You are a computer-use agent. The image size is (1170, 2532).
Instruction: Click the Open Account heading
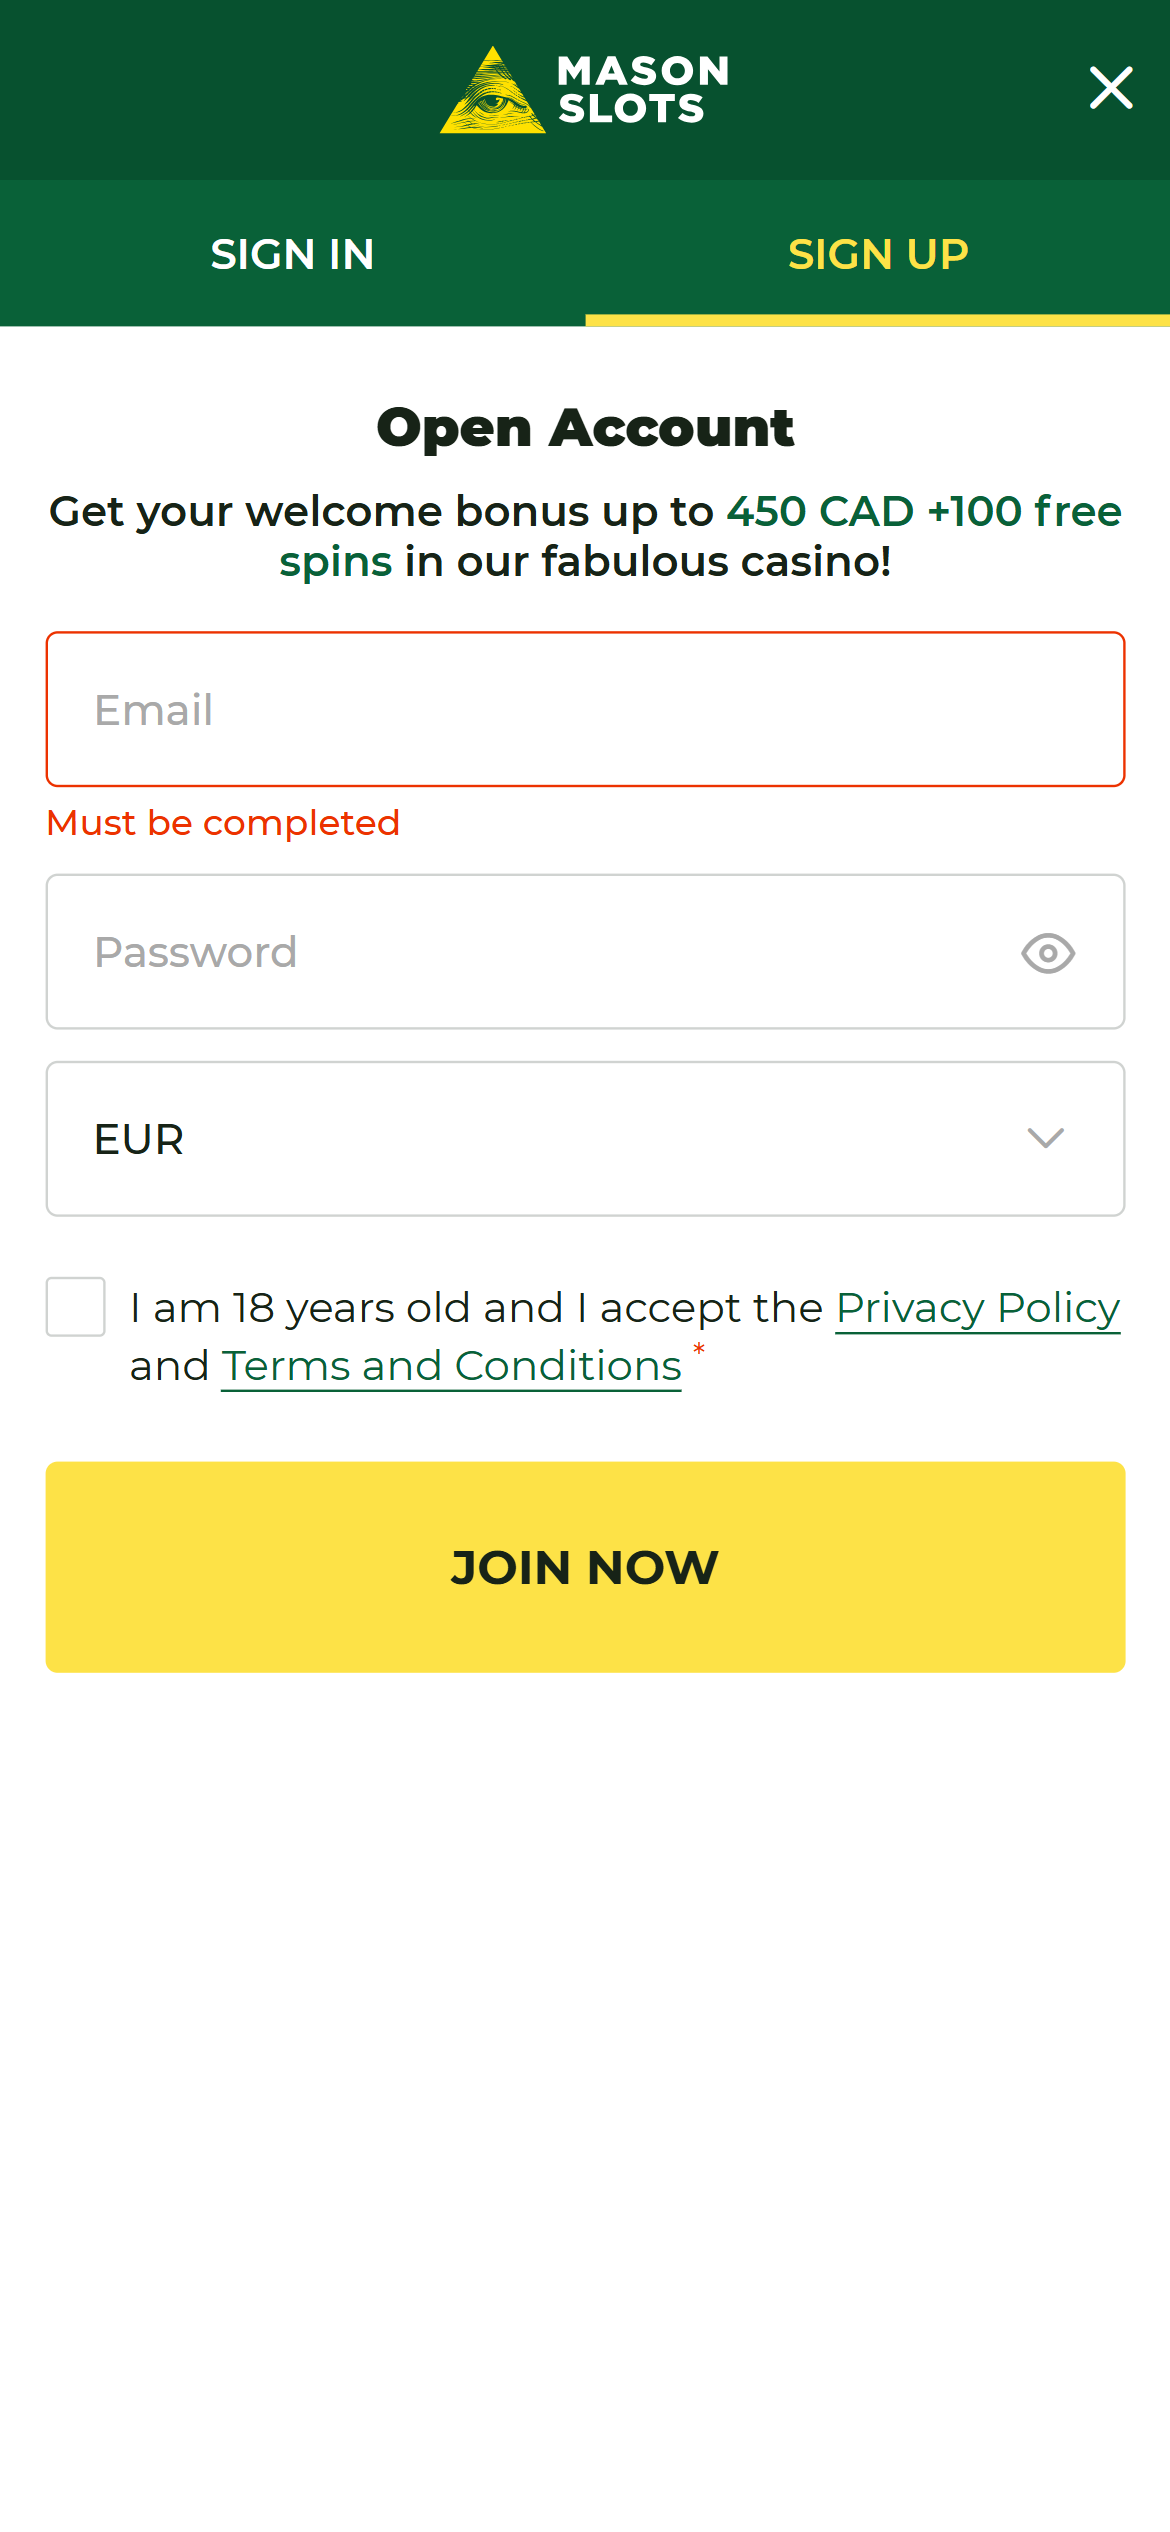pyautogui.click(x=585, y=428)
